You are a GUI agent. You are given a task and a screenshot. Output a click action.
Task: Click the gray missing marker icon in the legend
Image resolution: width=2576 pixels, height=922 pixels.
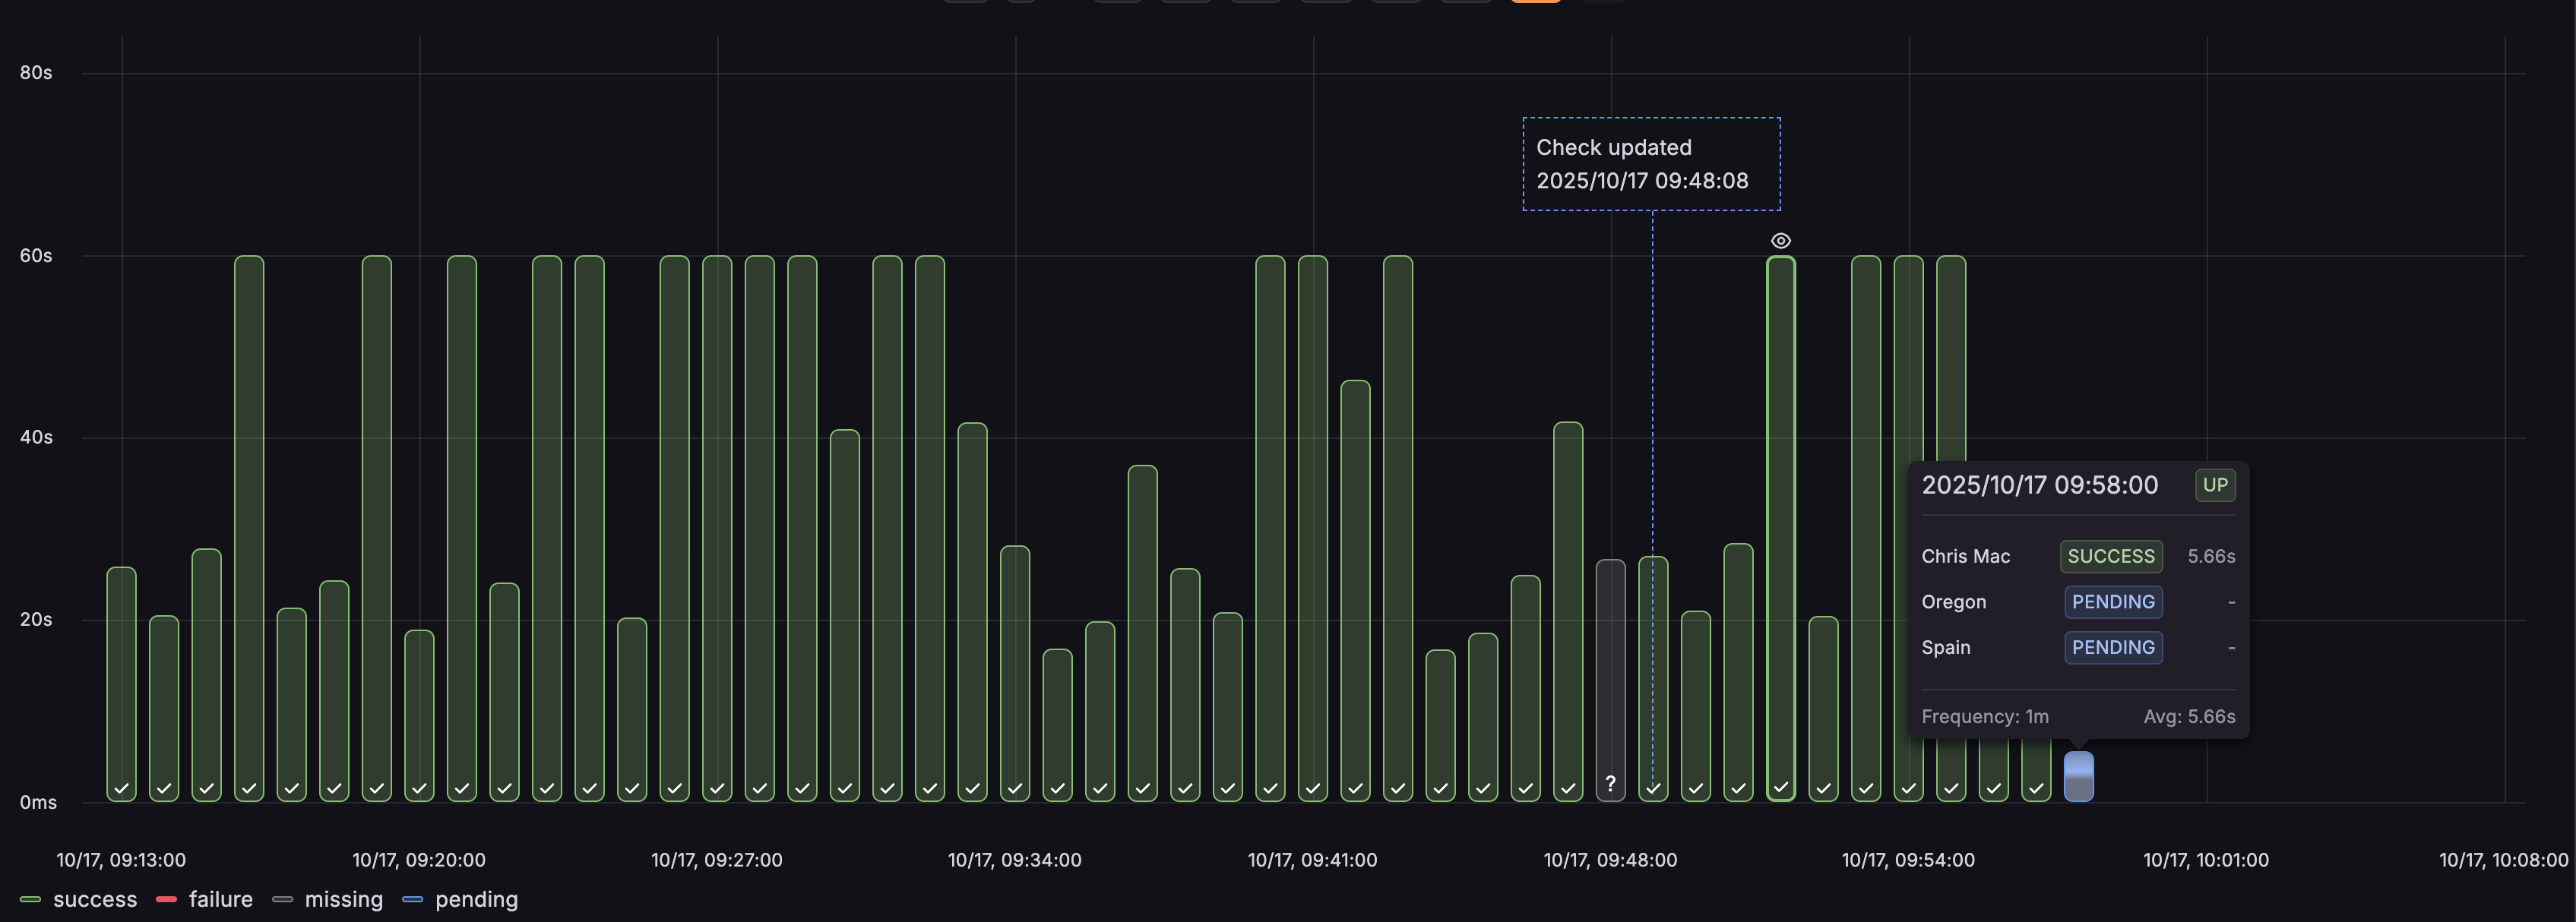pyautogui.click(x=282, y=899)
